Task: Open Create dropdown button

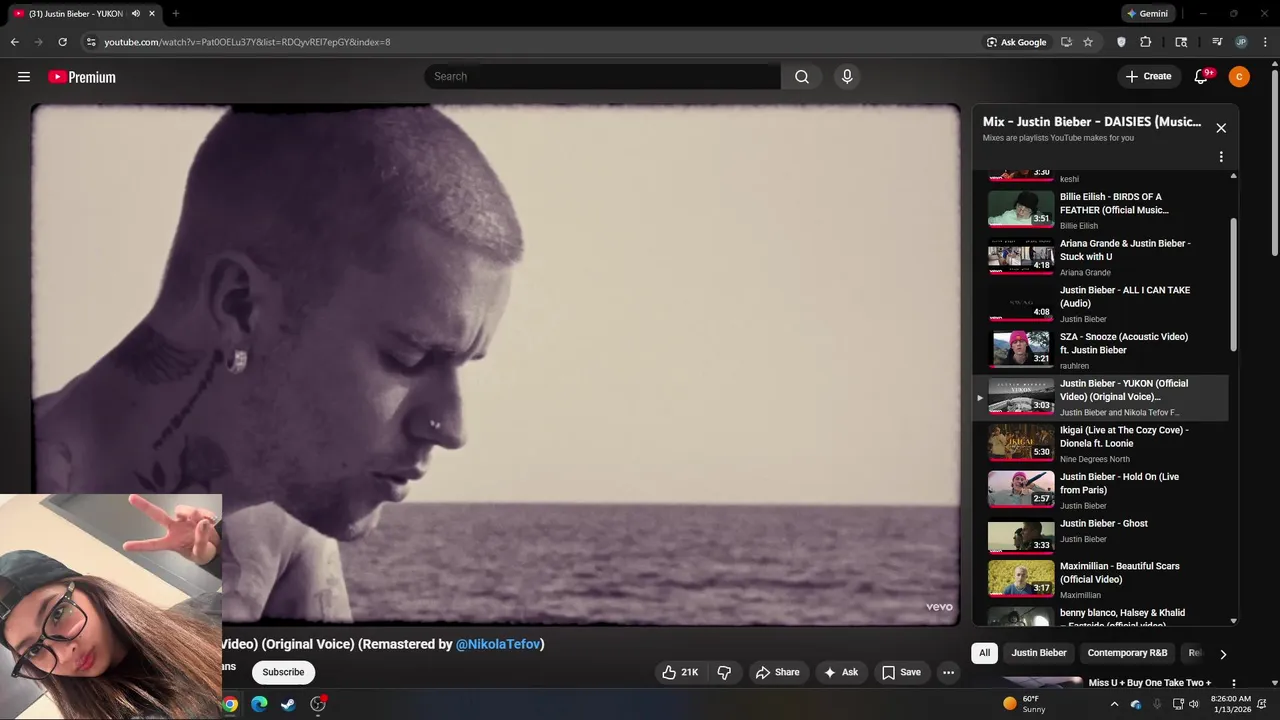Action: 1148,77
